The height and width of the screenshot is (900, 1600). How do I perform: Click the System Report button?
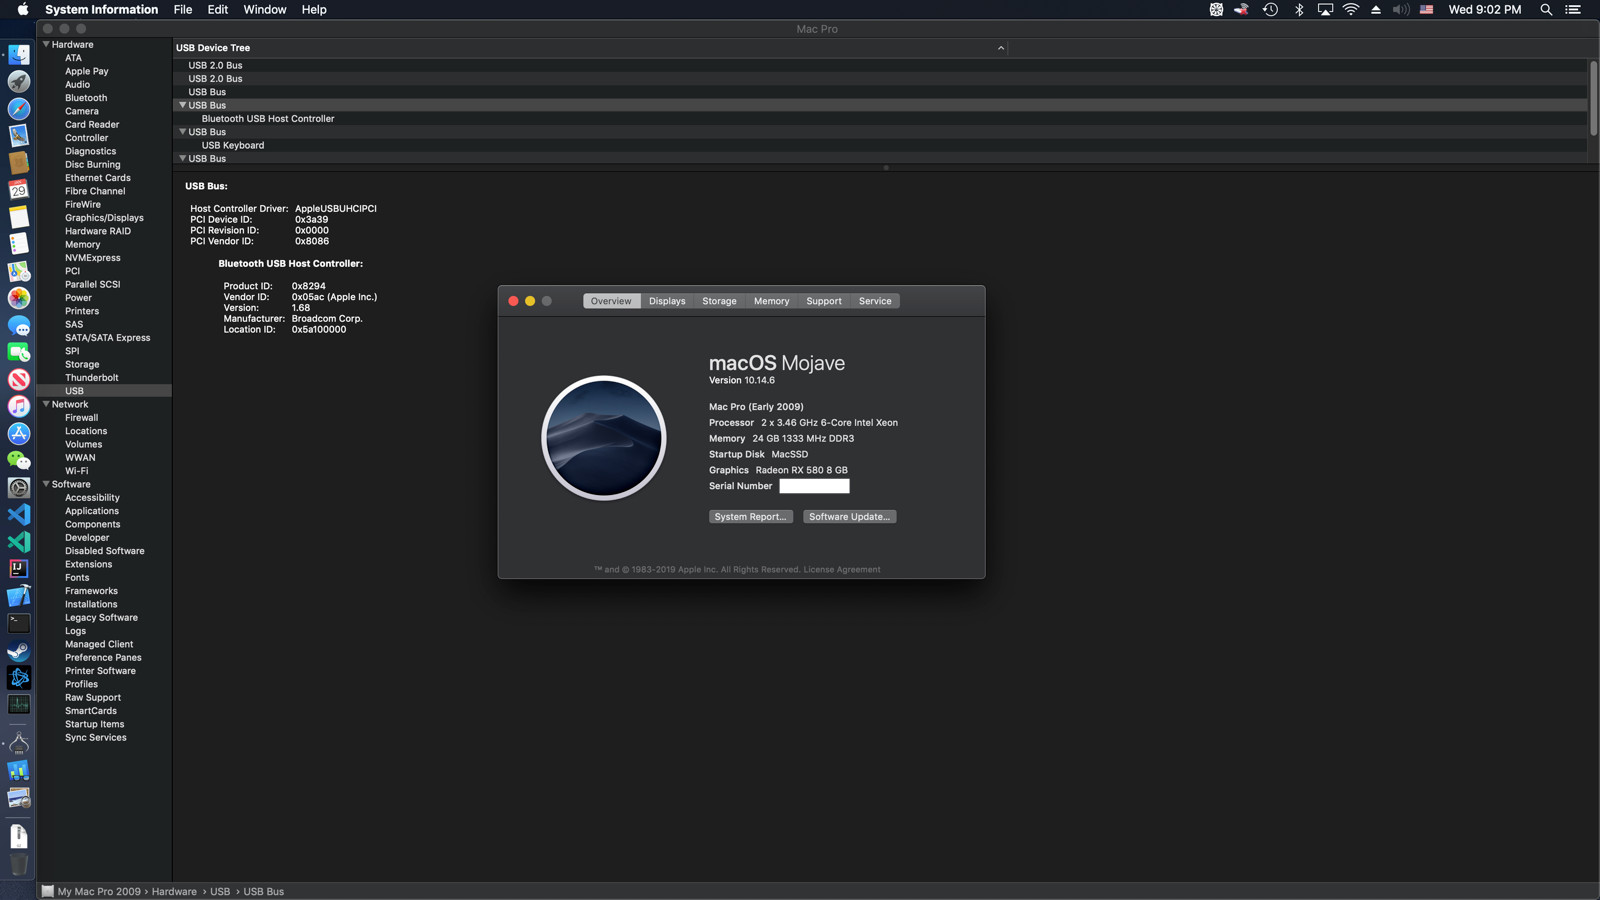point(750,517)
